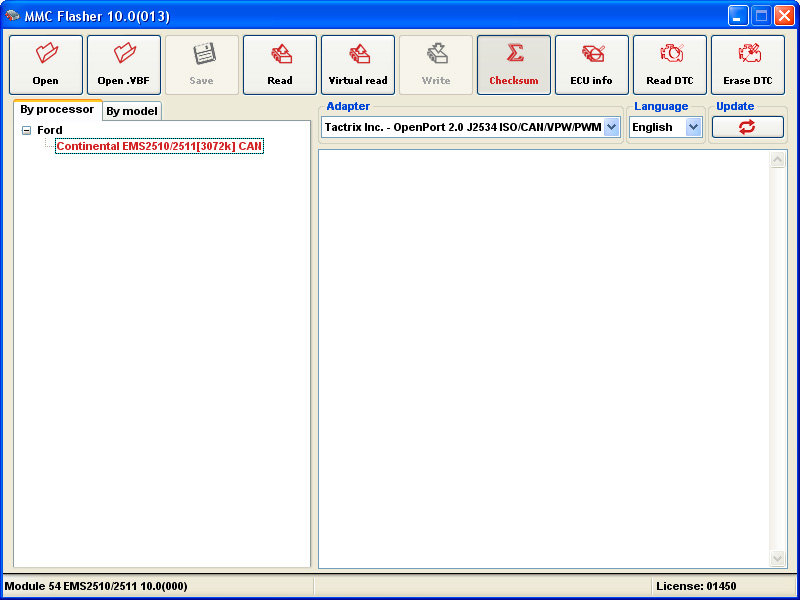Open the Language dropdown
800x600 pixels.
pyautogui.click(x=693, y=127)
